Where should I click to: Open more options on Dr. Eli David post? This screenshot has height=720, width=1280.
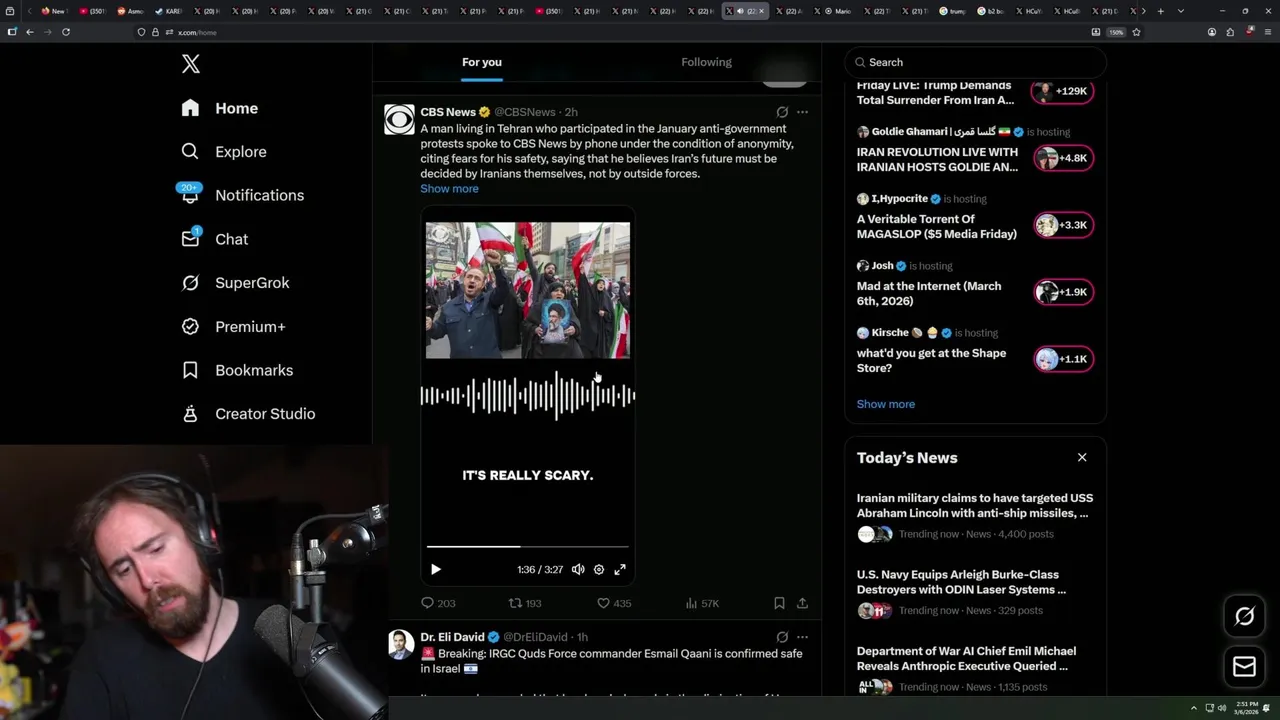(x=802, y=637)
